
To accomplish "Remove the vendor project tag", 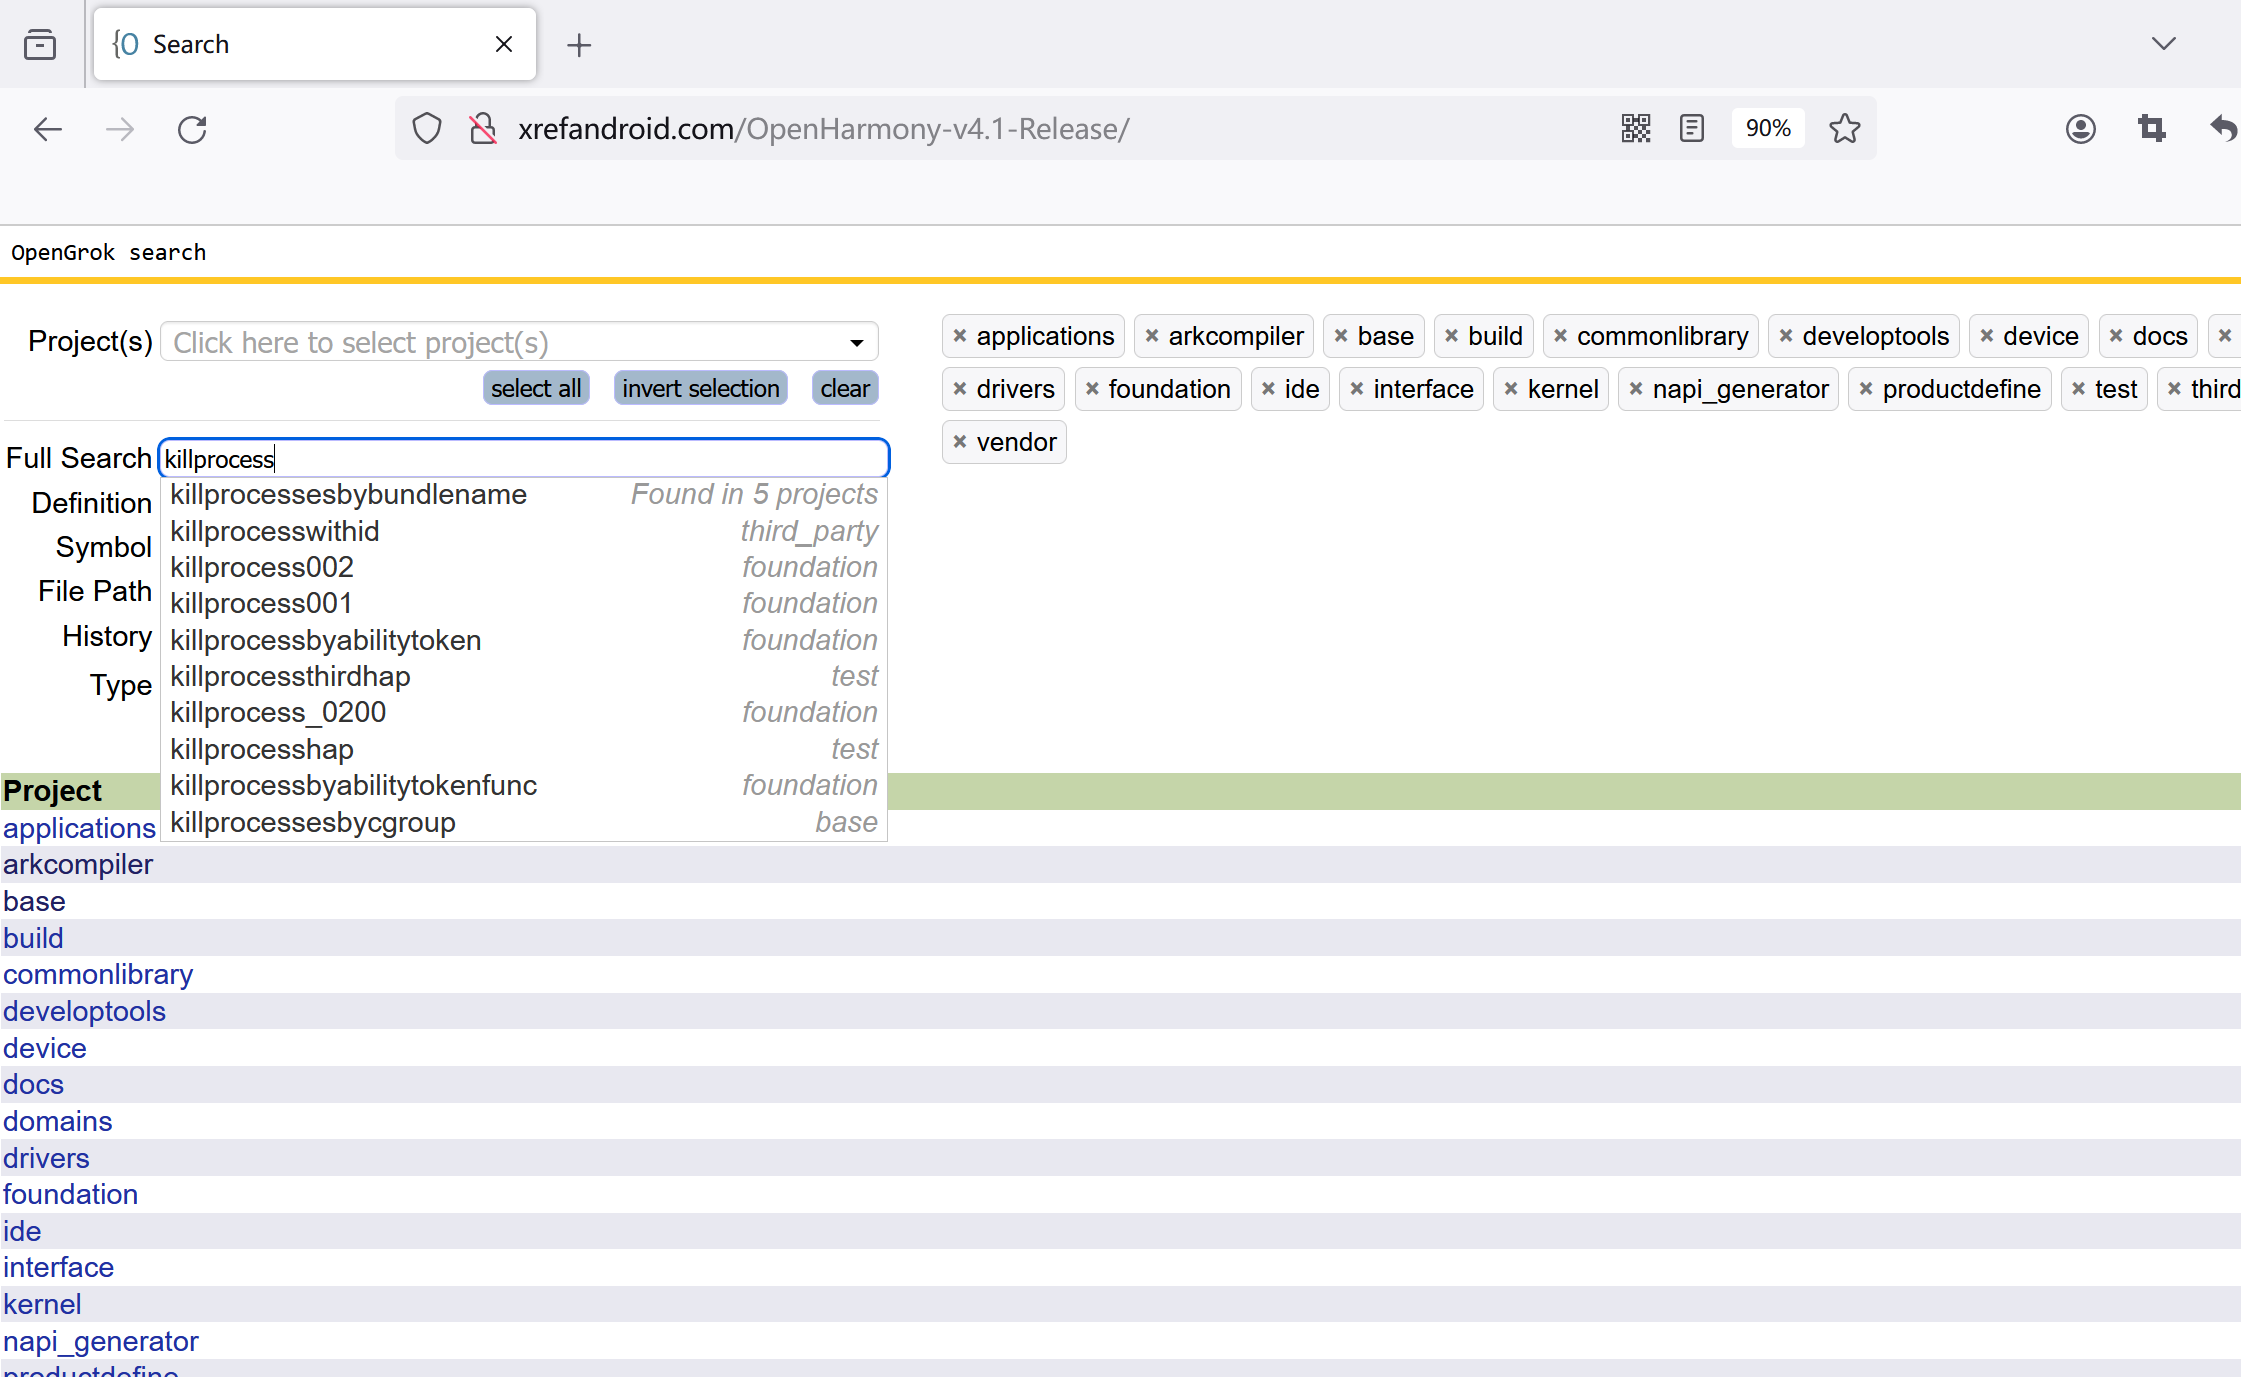I will click(960, 442).
